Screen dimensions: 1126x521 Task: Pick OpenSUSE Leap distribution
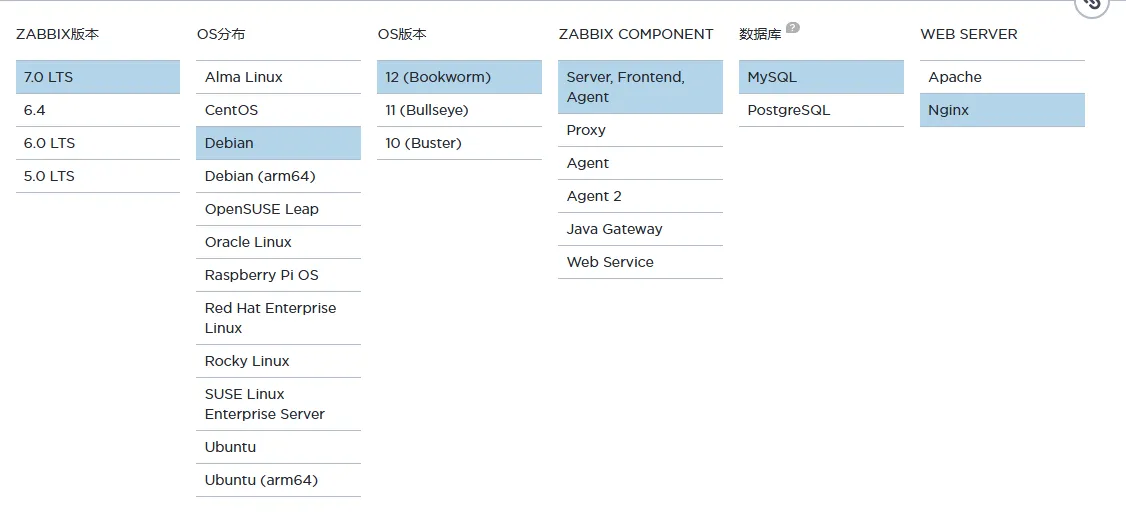pyautogui.click(x=278, y=209)
